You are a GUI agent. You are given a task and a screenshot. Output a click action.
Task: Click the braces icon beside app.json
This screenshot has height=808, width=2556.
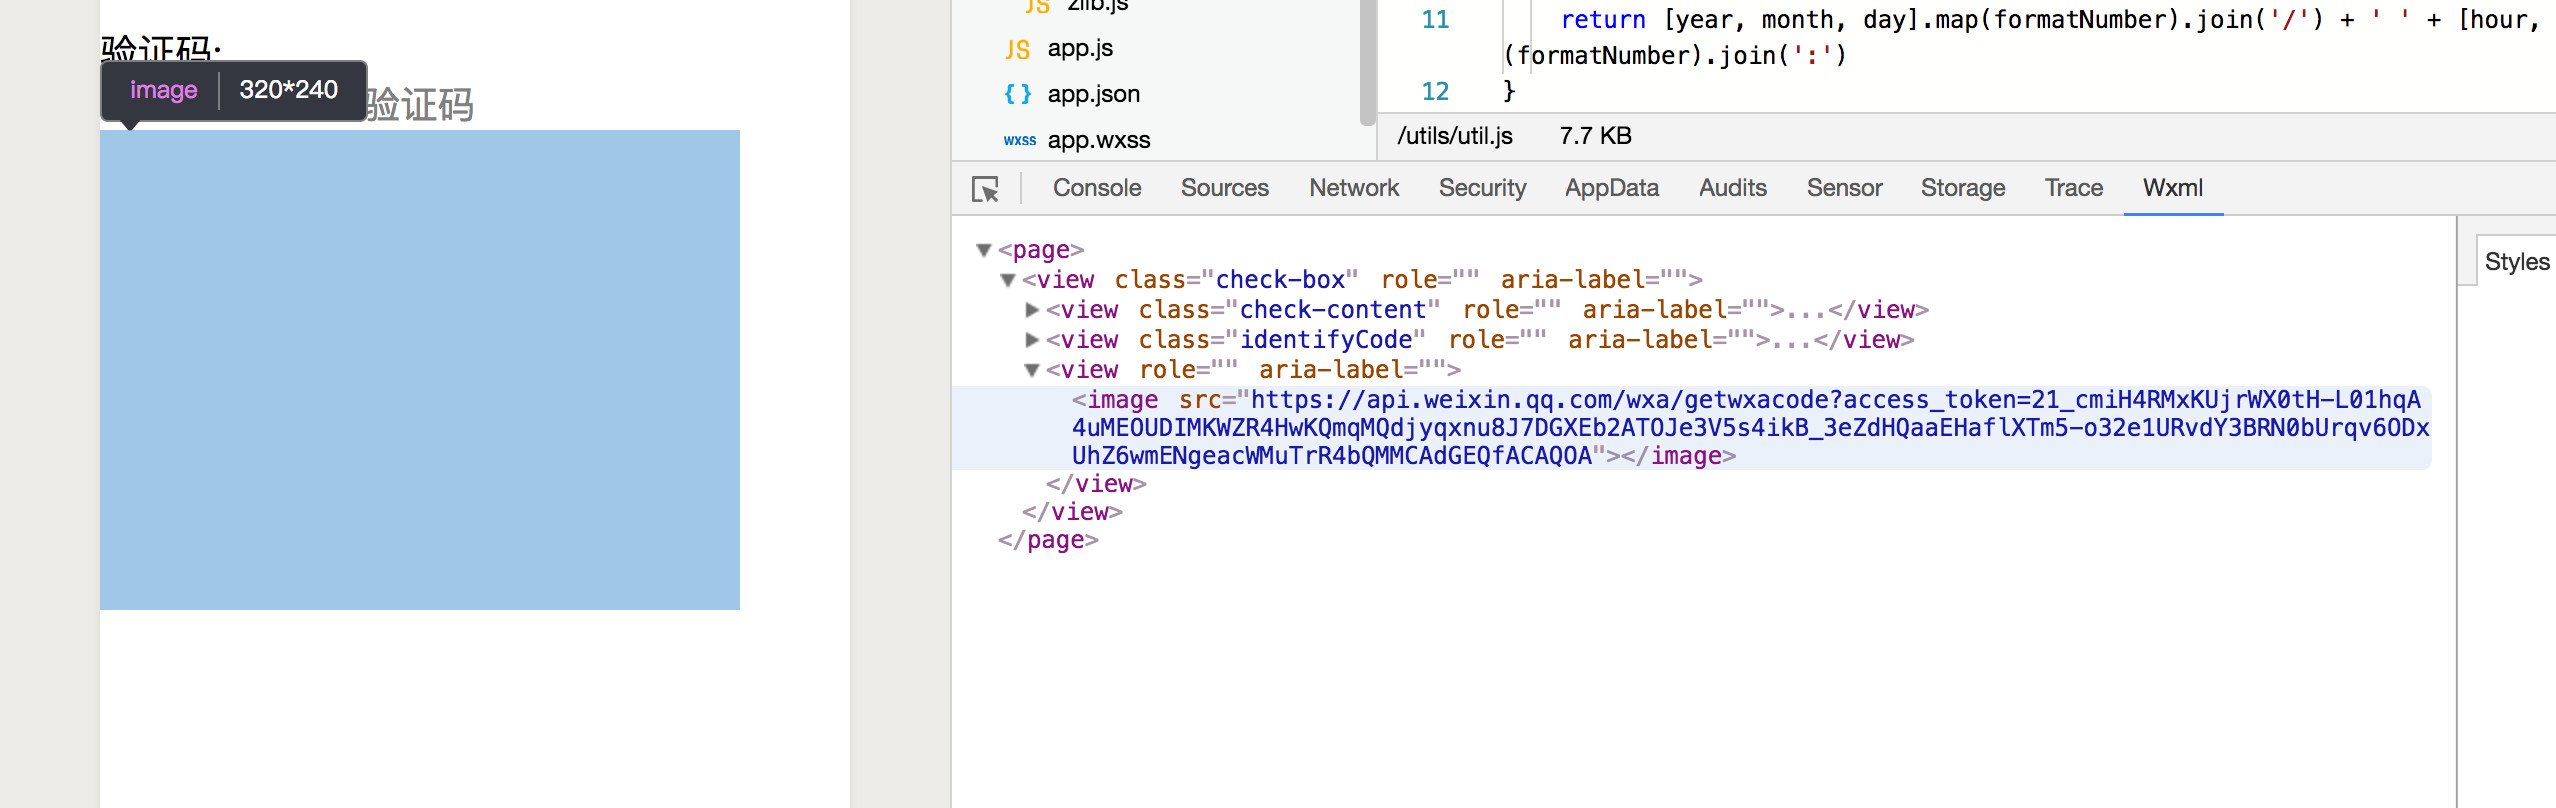(x=1017, y=94)
